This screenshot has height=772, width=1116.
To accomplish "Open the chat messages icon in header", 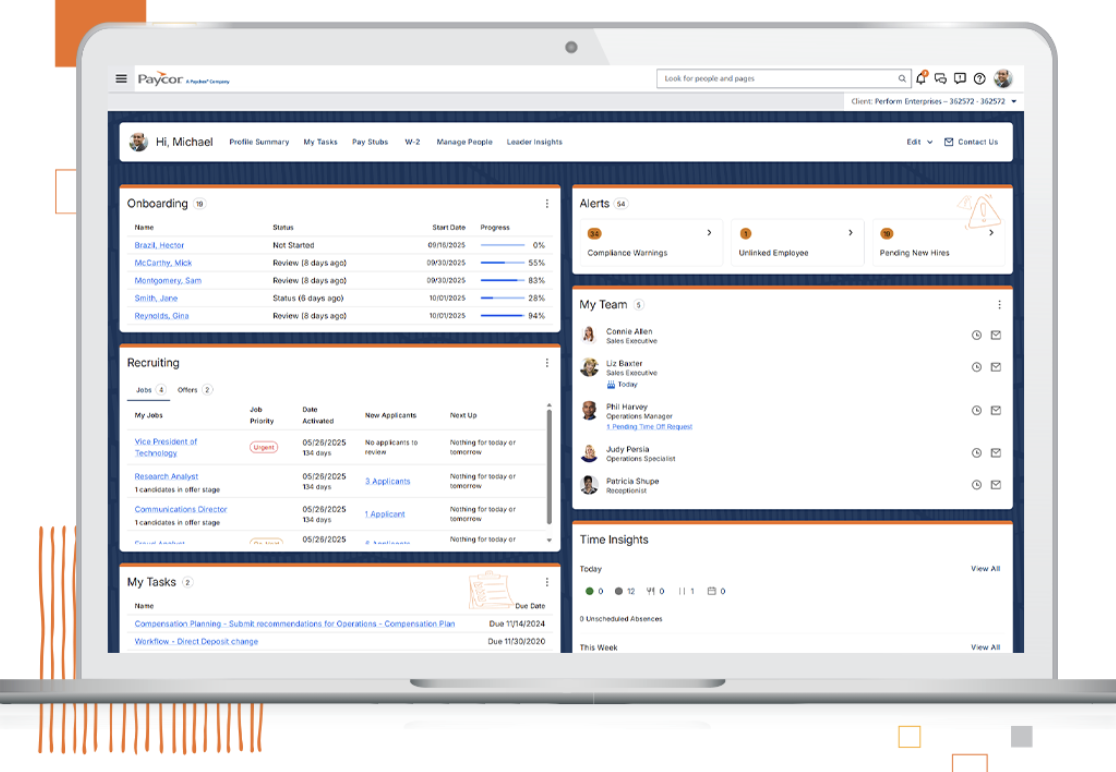I will 939,77.
